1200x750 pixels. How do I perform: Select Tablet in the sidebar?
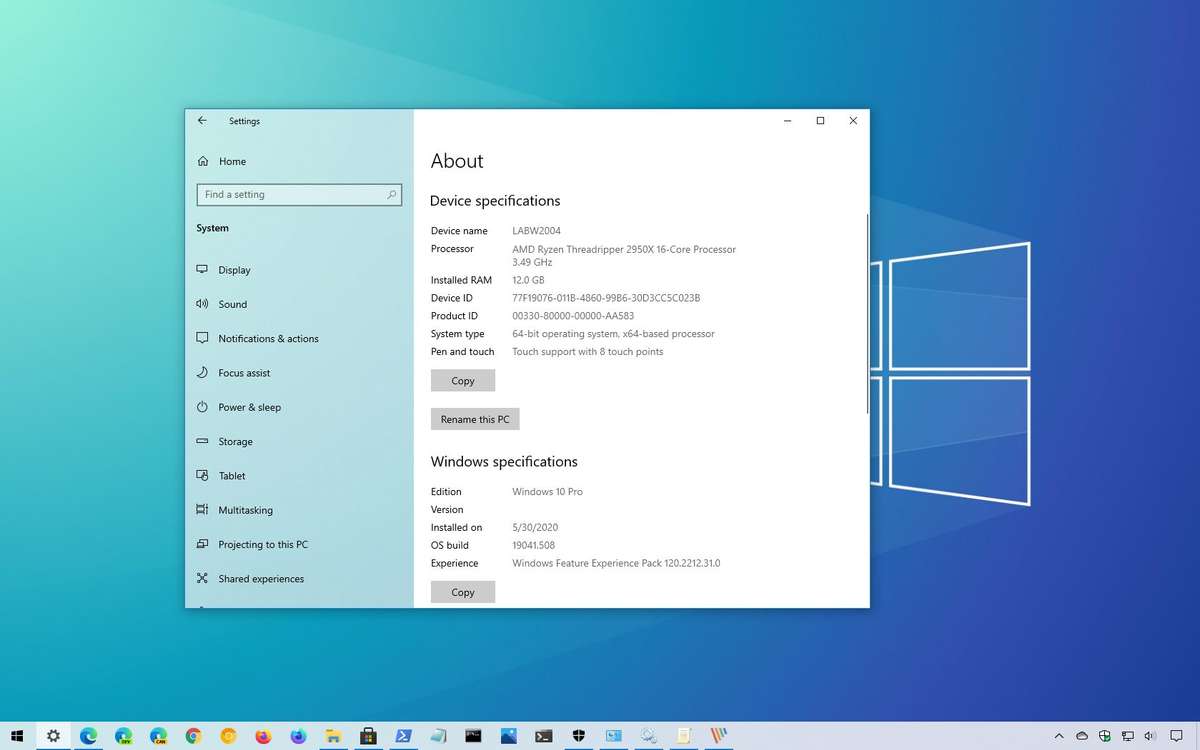[232, 475]
